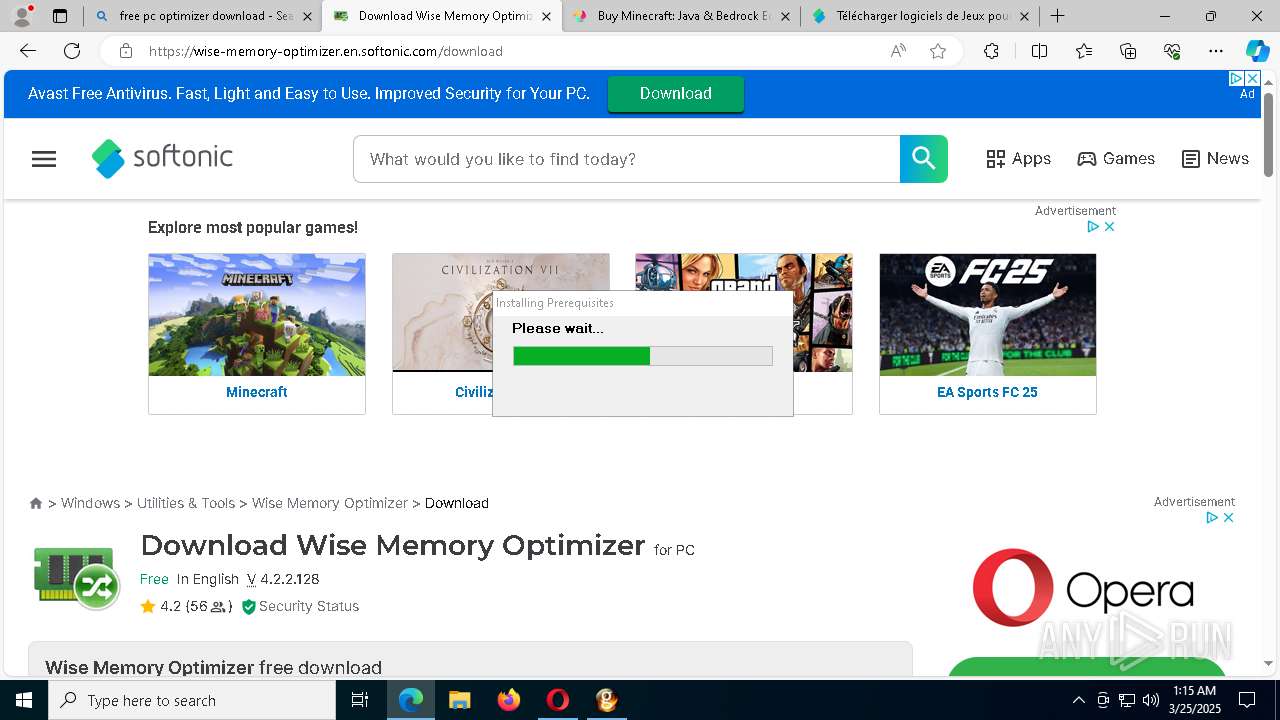
Task: Open File Explorer from taskbar
Action: tap(459, 700)
